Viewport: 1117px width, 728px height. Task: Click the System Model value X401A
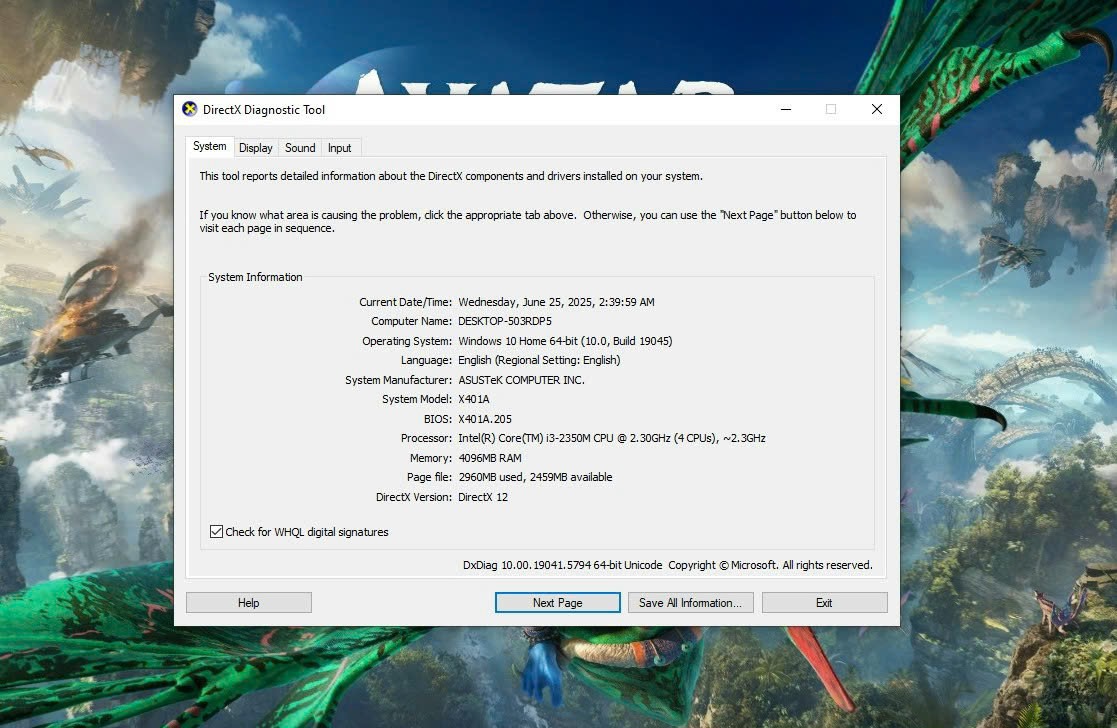coord(474,400)
